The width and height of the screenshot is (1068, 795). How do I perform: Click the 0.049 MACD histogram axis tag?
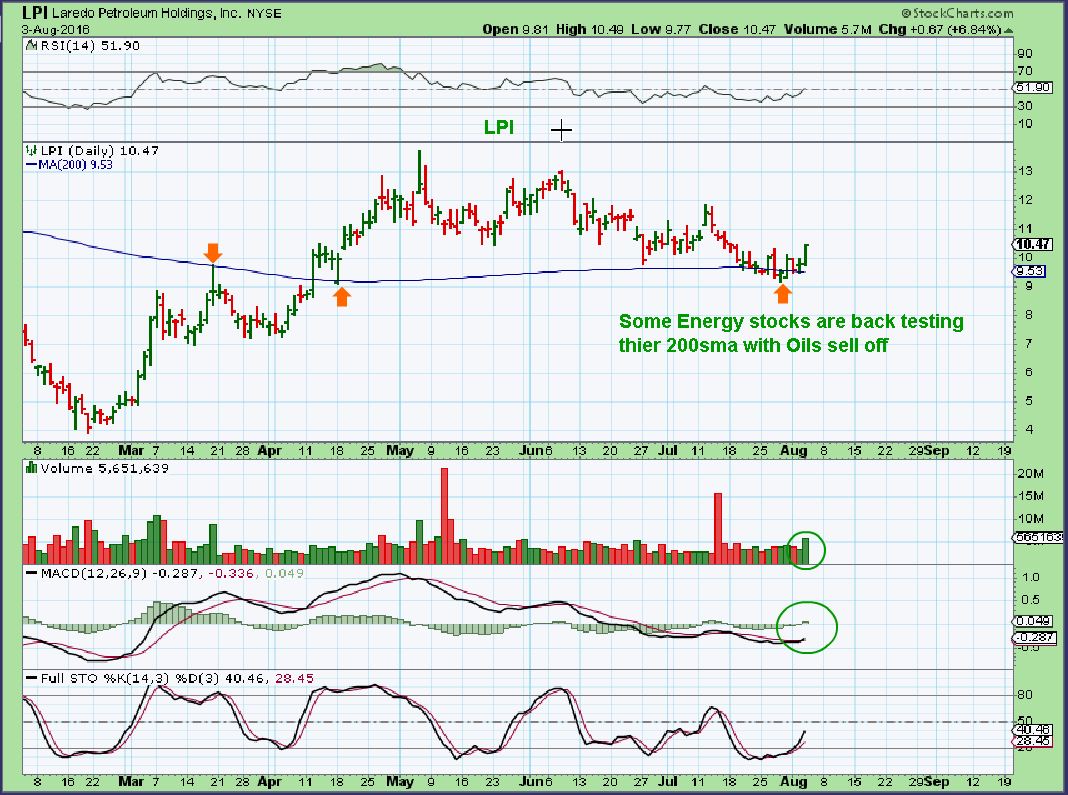(x=1033, y=621)
